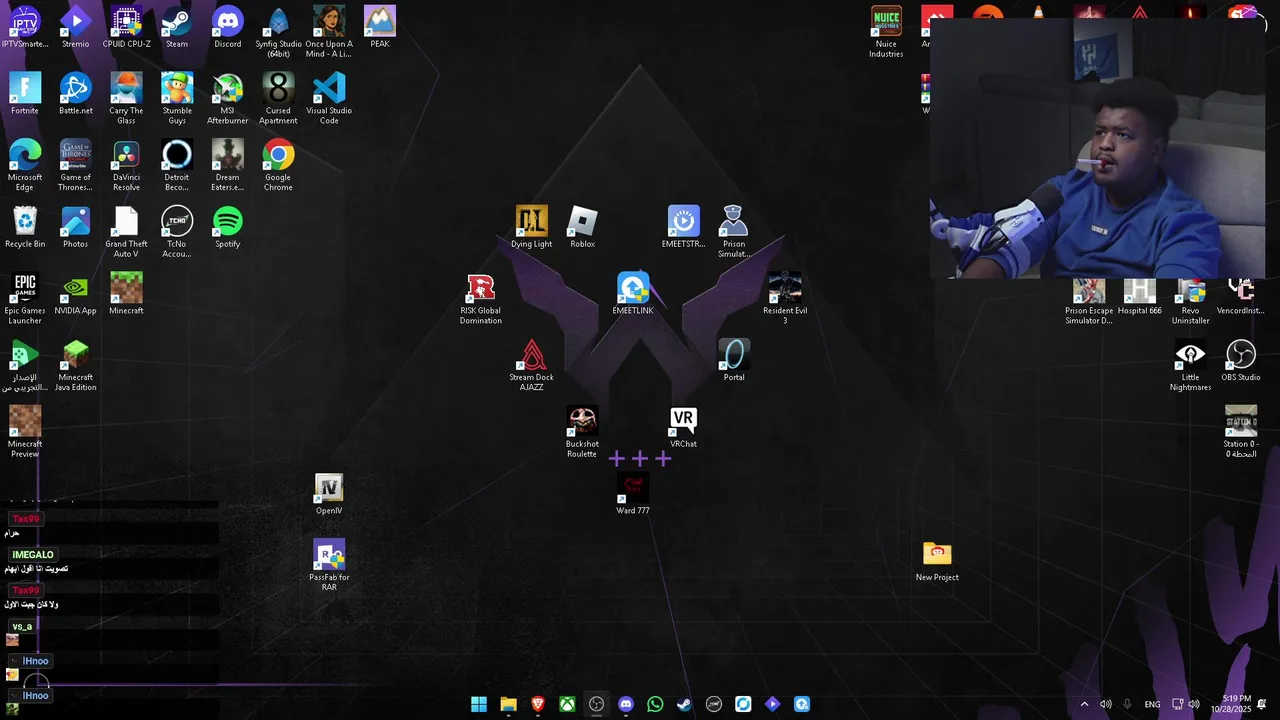
Task: Select the Minecraft Preview icon
Action: (x=25, y=432)
